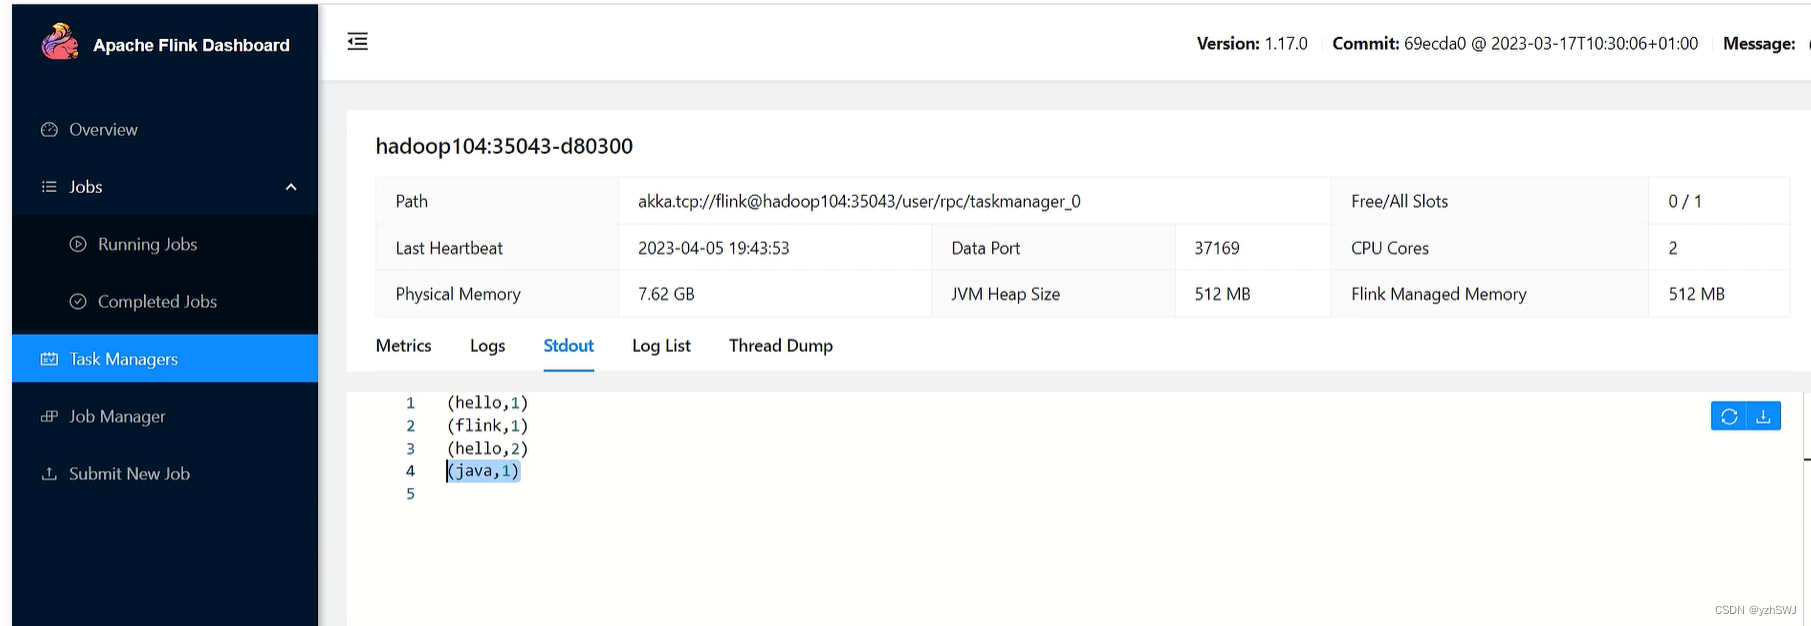This screenshot has height=626, width=1811.
Task: Collapse the sidebar with the fold icon
Action: 357,41
